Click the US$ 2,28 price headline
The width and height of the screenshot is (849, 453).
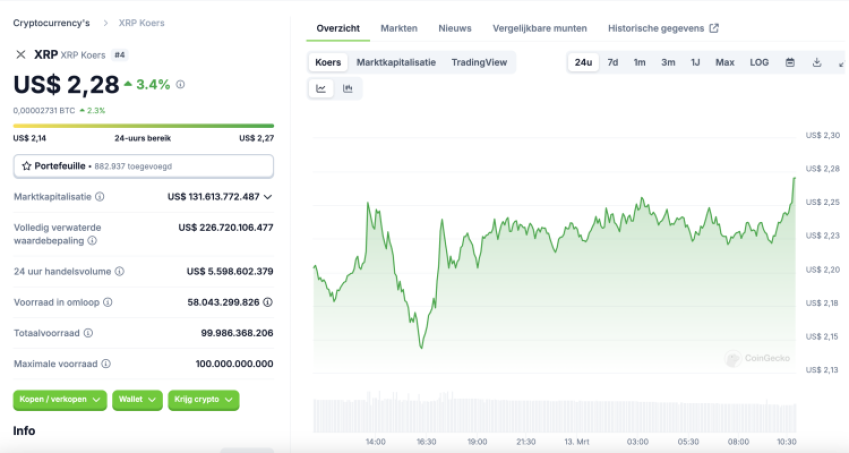coord(66,84)
